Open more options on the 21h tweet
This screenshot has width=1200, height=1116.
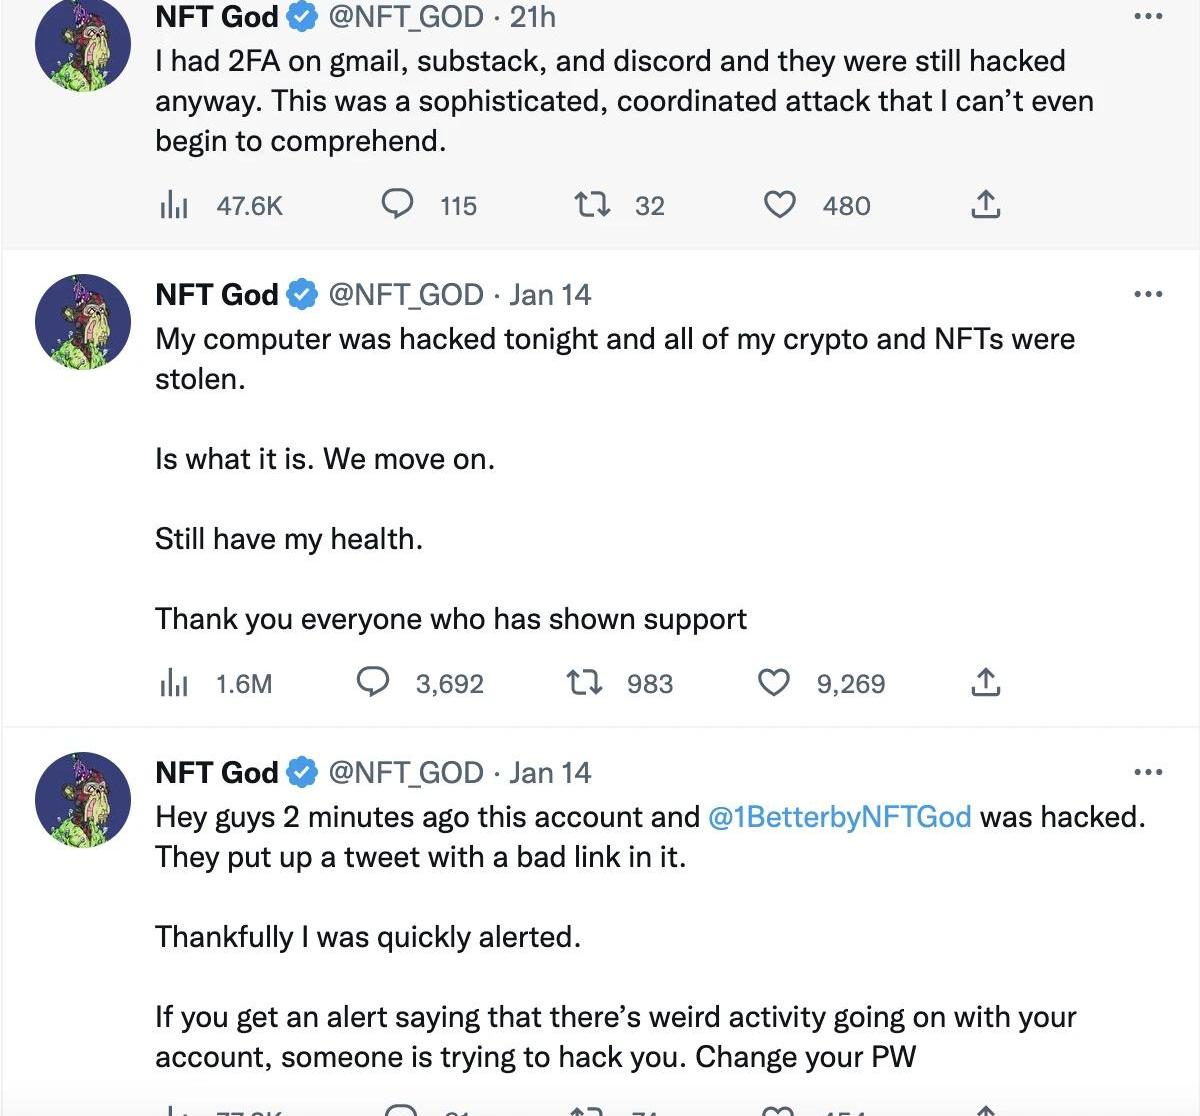click(1148, 17)
